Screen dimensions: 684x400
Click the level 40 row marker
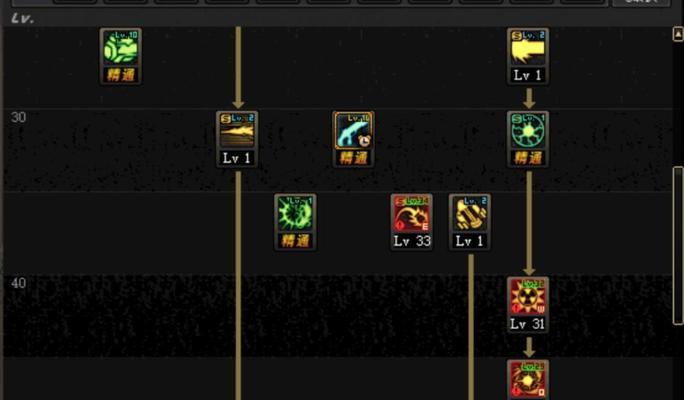(18, 283)
